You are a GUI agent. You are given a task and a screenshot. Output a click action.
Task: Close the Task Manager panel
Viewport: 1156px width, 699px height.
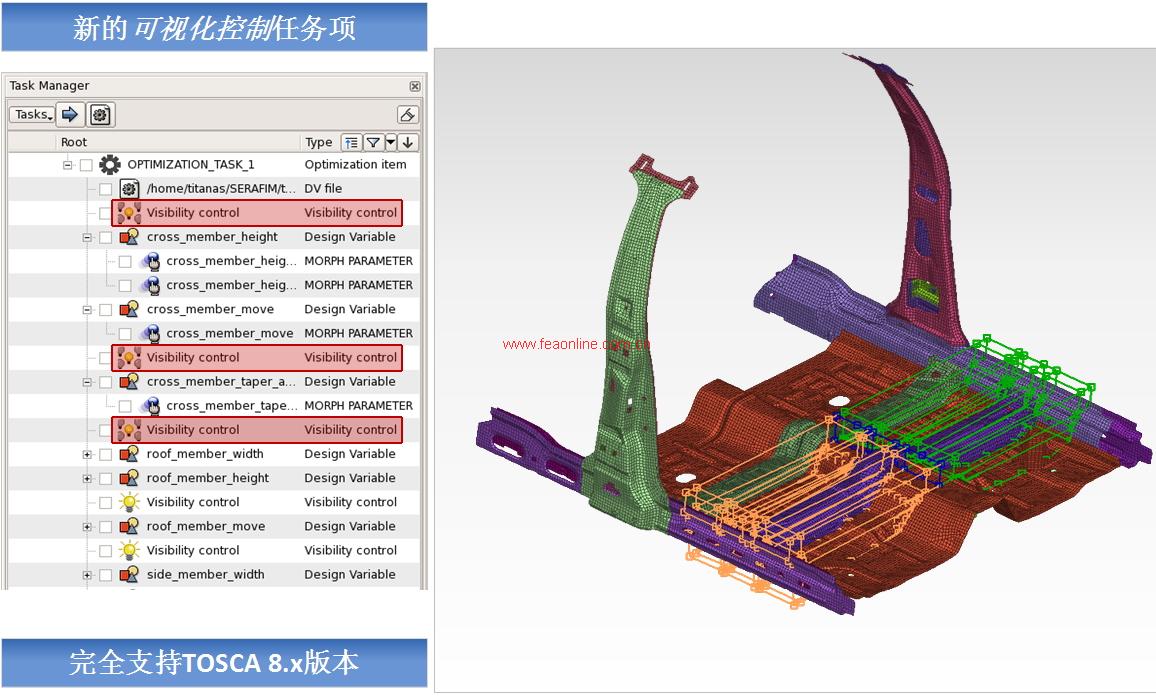click(415, 87)
